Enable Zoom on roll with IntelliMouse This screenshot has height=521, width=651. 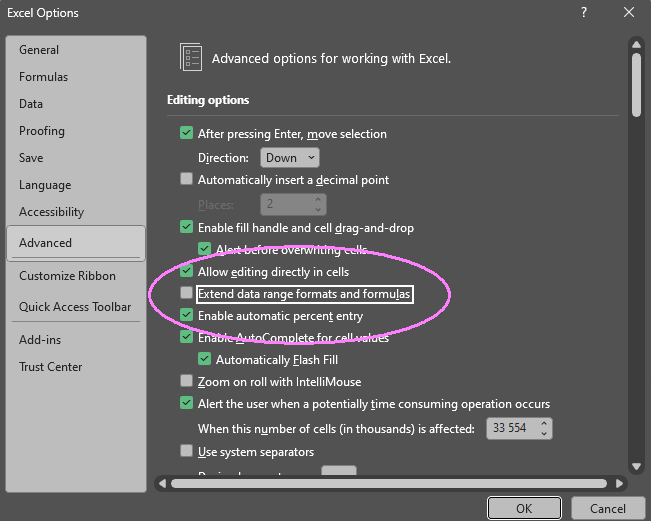pos(186,381)
